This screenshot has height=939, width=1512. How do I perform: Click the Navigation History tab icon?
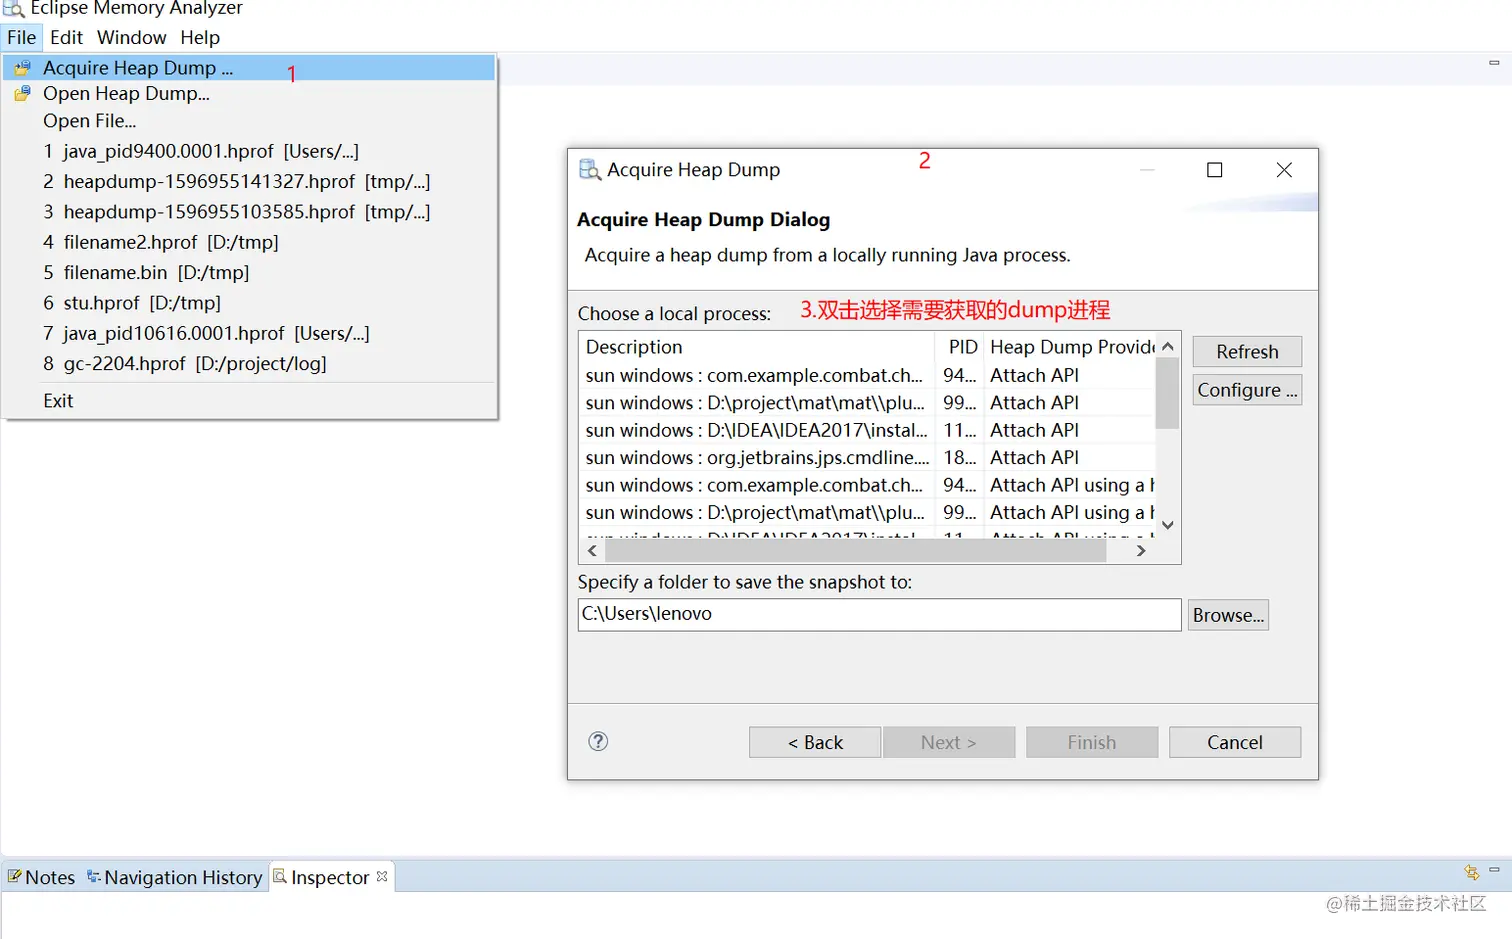(94, 876)
